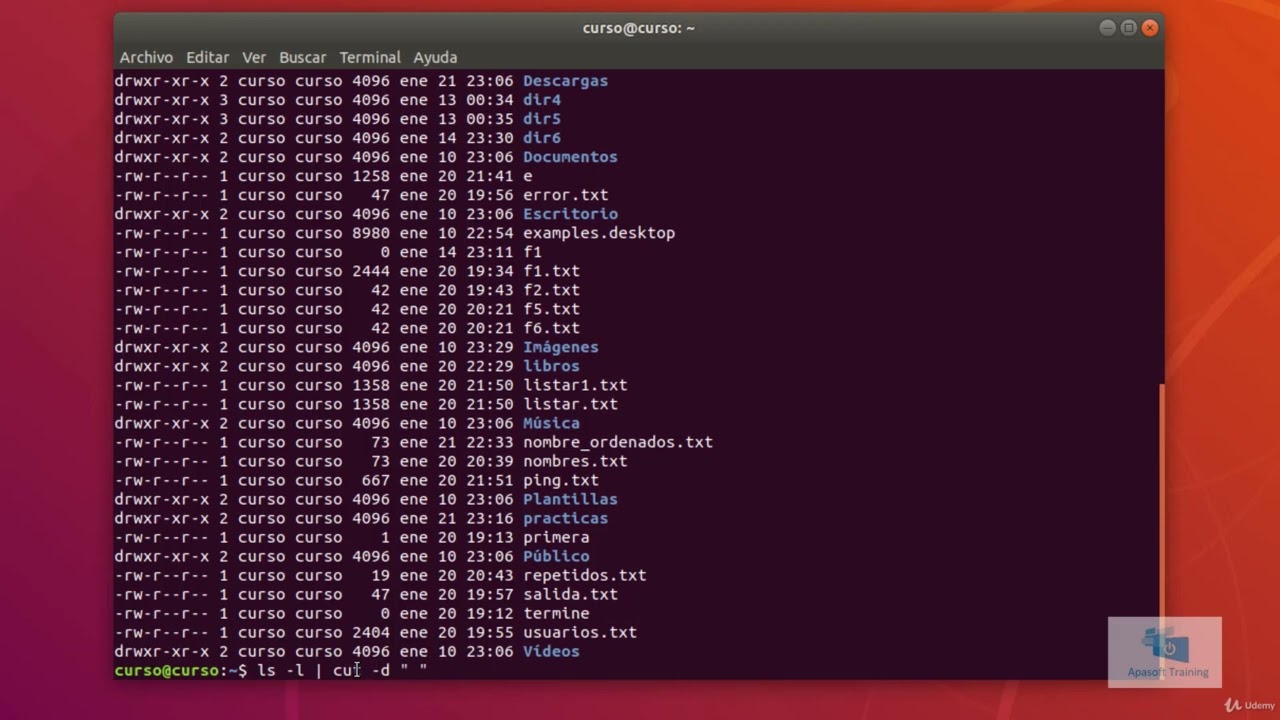1280x720 pixels.
Task: Select the dir4 directory name
Action: click(x=542, y=100)
